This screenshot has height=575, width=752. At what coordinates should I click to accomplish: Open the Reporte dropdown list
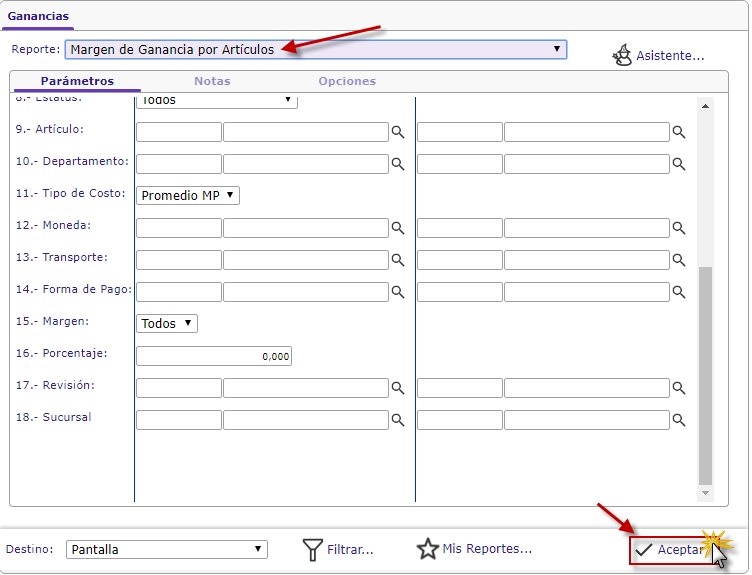(316, 49)
